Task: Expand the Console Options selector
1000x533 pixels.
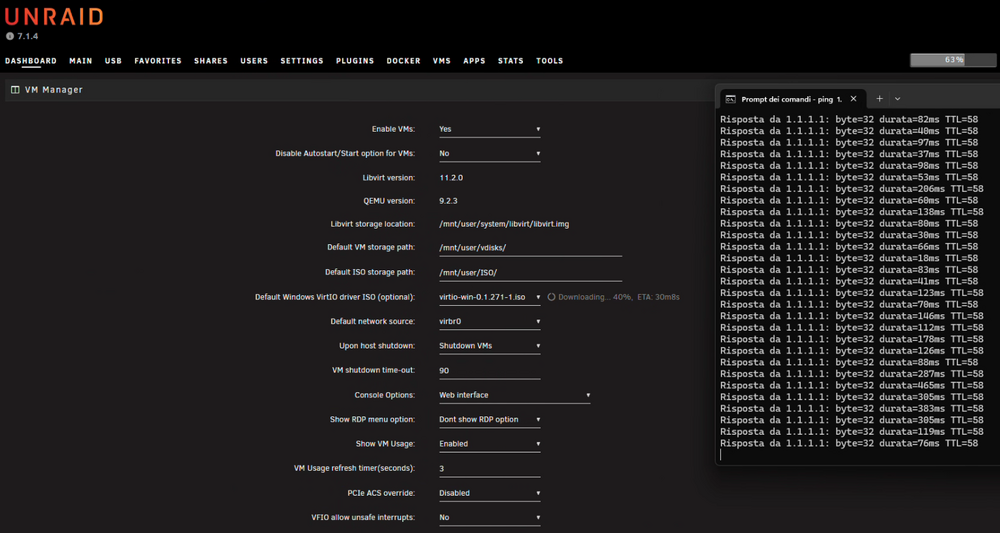Action: click(514, 395)
